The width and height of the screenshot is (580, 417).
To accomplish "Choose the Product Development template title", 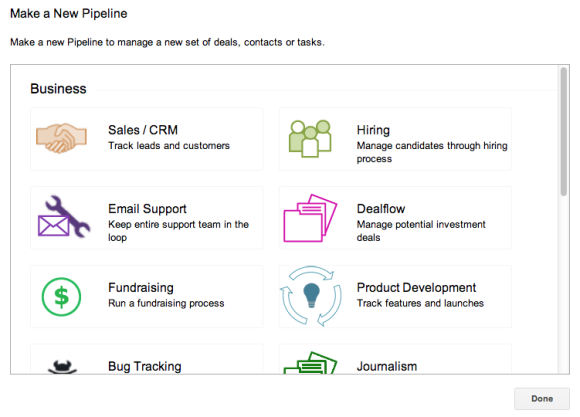I will pos(416,287).
